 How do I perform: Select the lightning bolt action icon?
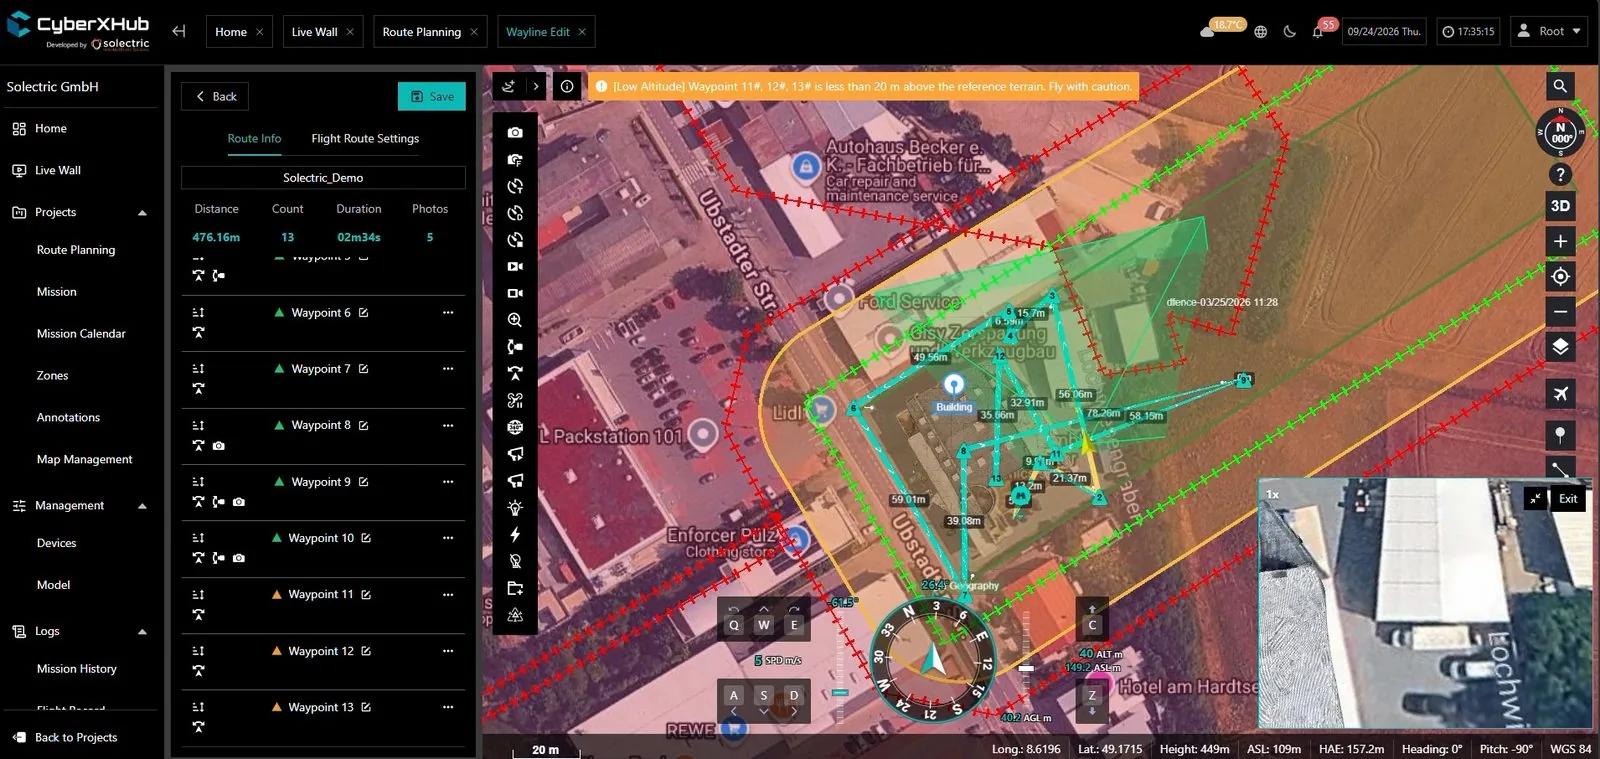tap(515, 535)
